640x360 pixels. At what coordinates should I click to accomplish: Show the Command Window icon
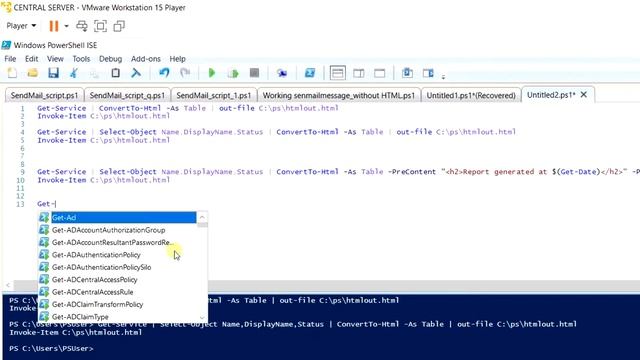point(407,73)
